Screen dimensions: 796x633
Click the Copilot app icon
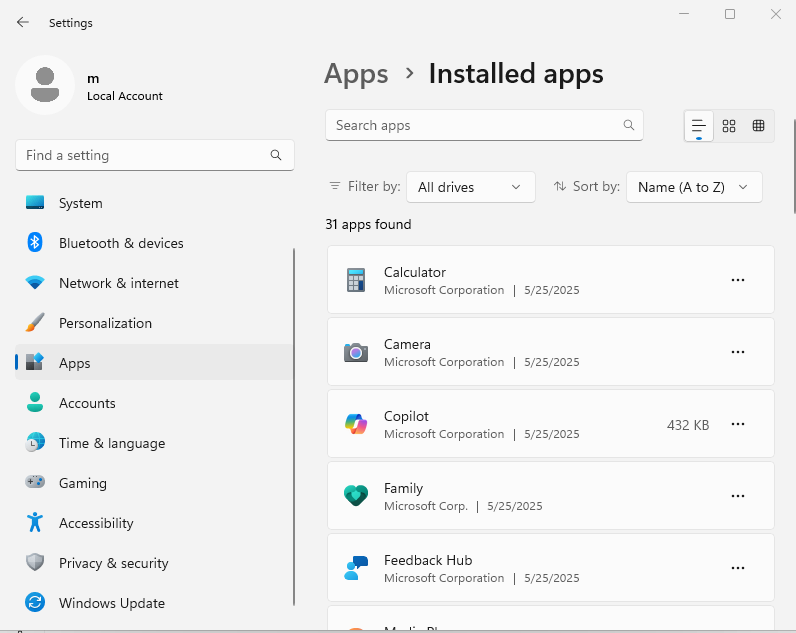(356, 424)
